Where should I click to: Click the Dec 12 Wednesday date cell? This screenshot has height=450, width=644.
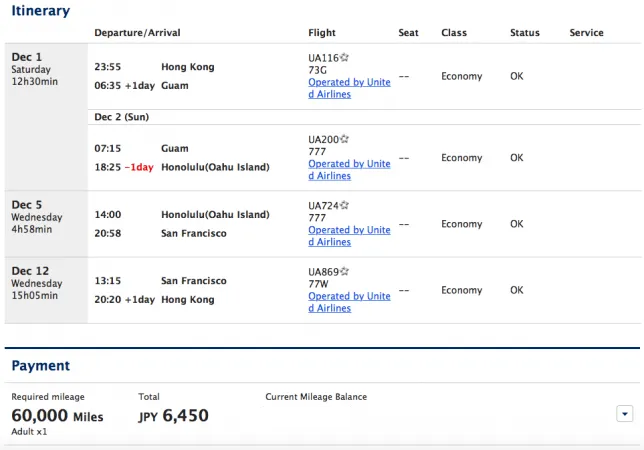(x=46, y=290)
